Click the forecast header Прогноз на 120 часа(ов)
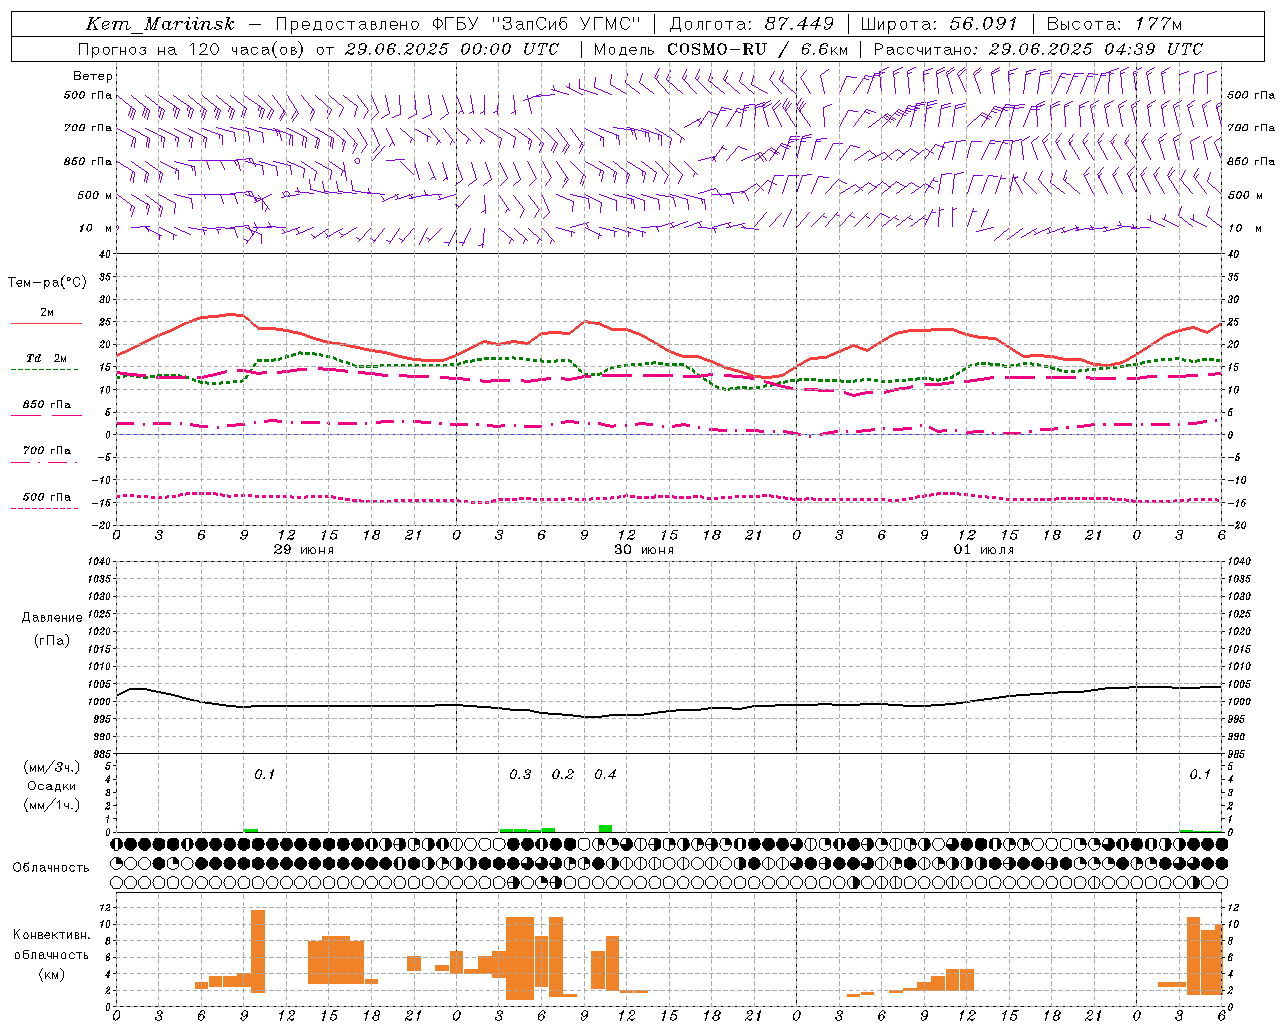This screenshot has width=1280, height=1024. (x=193, y=49)
